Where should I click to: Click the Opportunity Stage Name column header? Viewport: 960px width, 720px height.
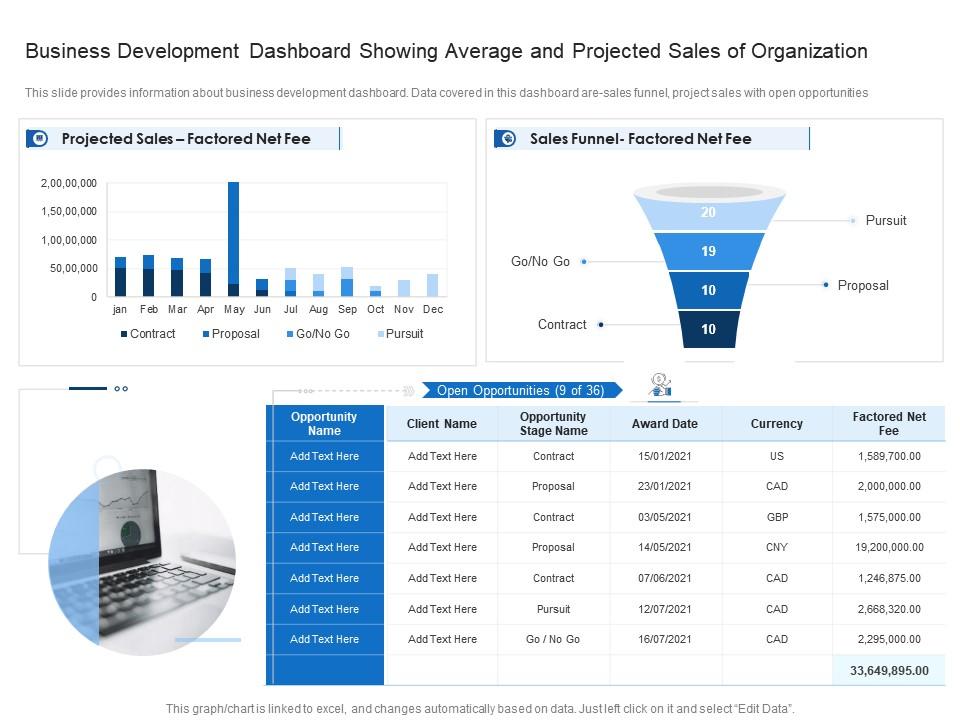pos(553,423)
